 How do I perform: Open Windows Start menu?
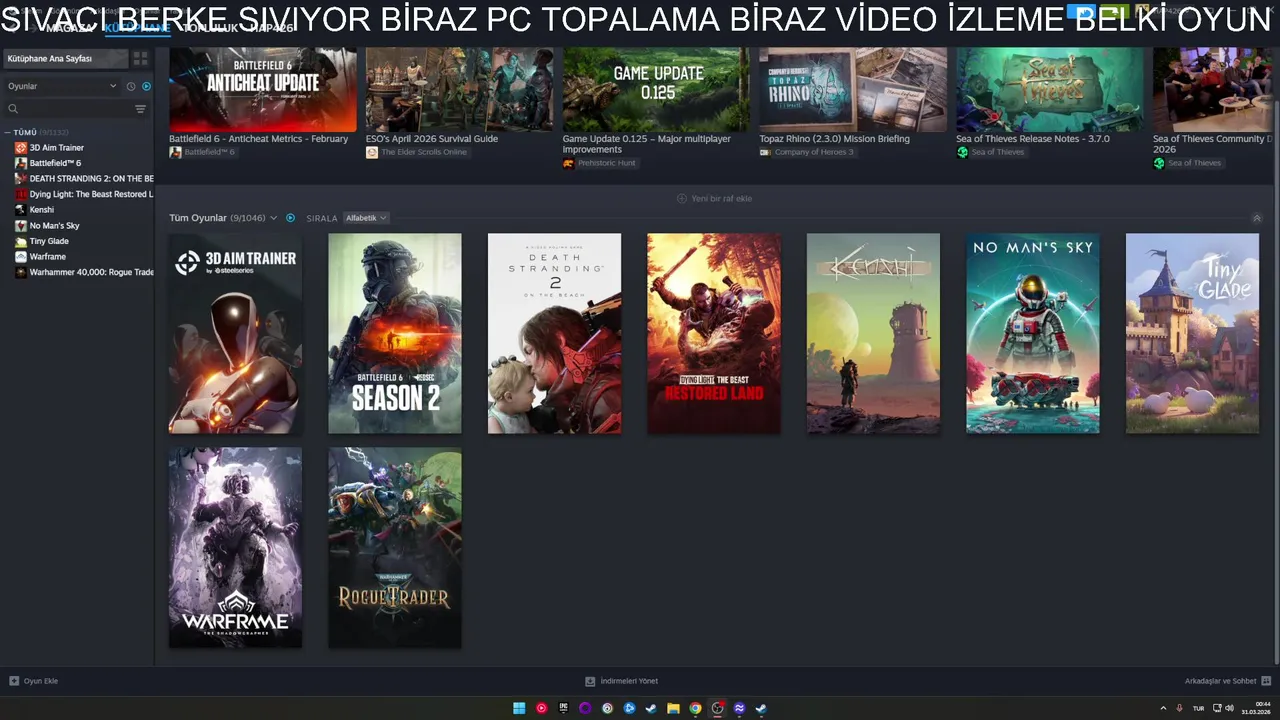click(x=519, y=708)
